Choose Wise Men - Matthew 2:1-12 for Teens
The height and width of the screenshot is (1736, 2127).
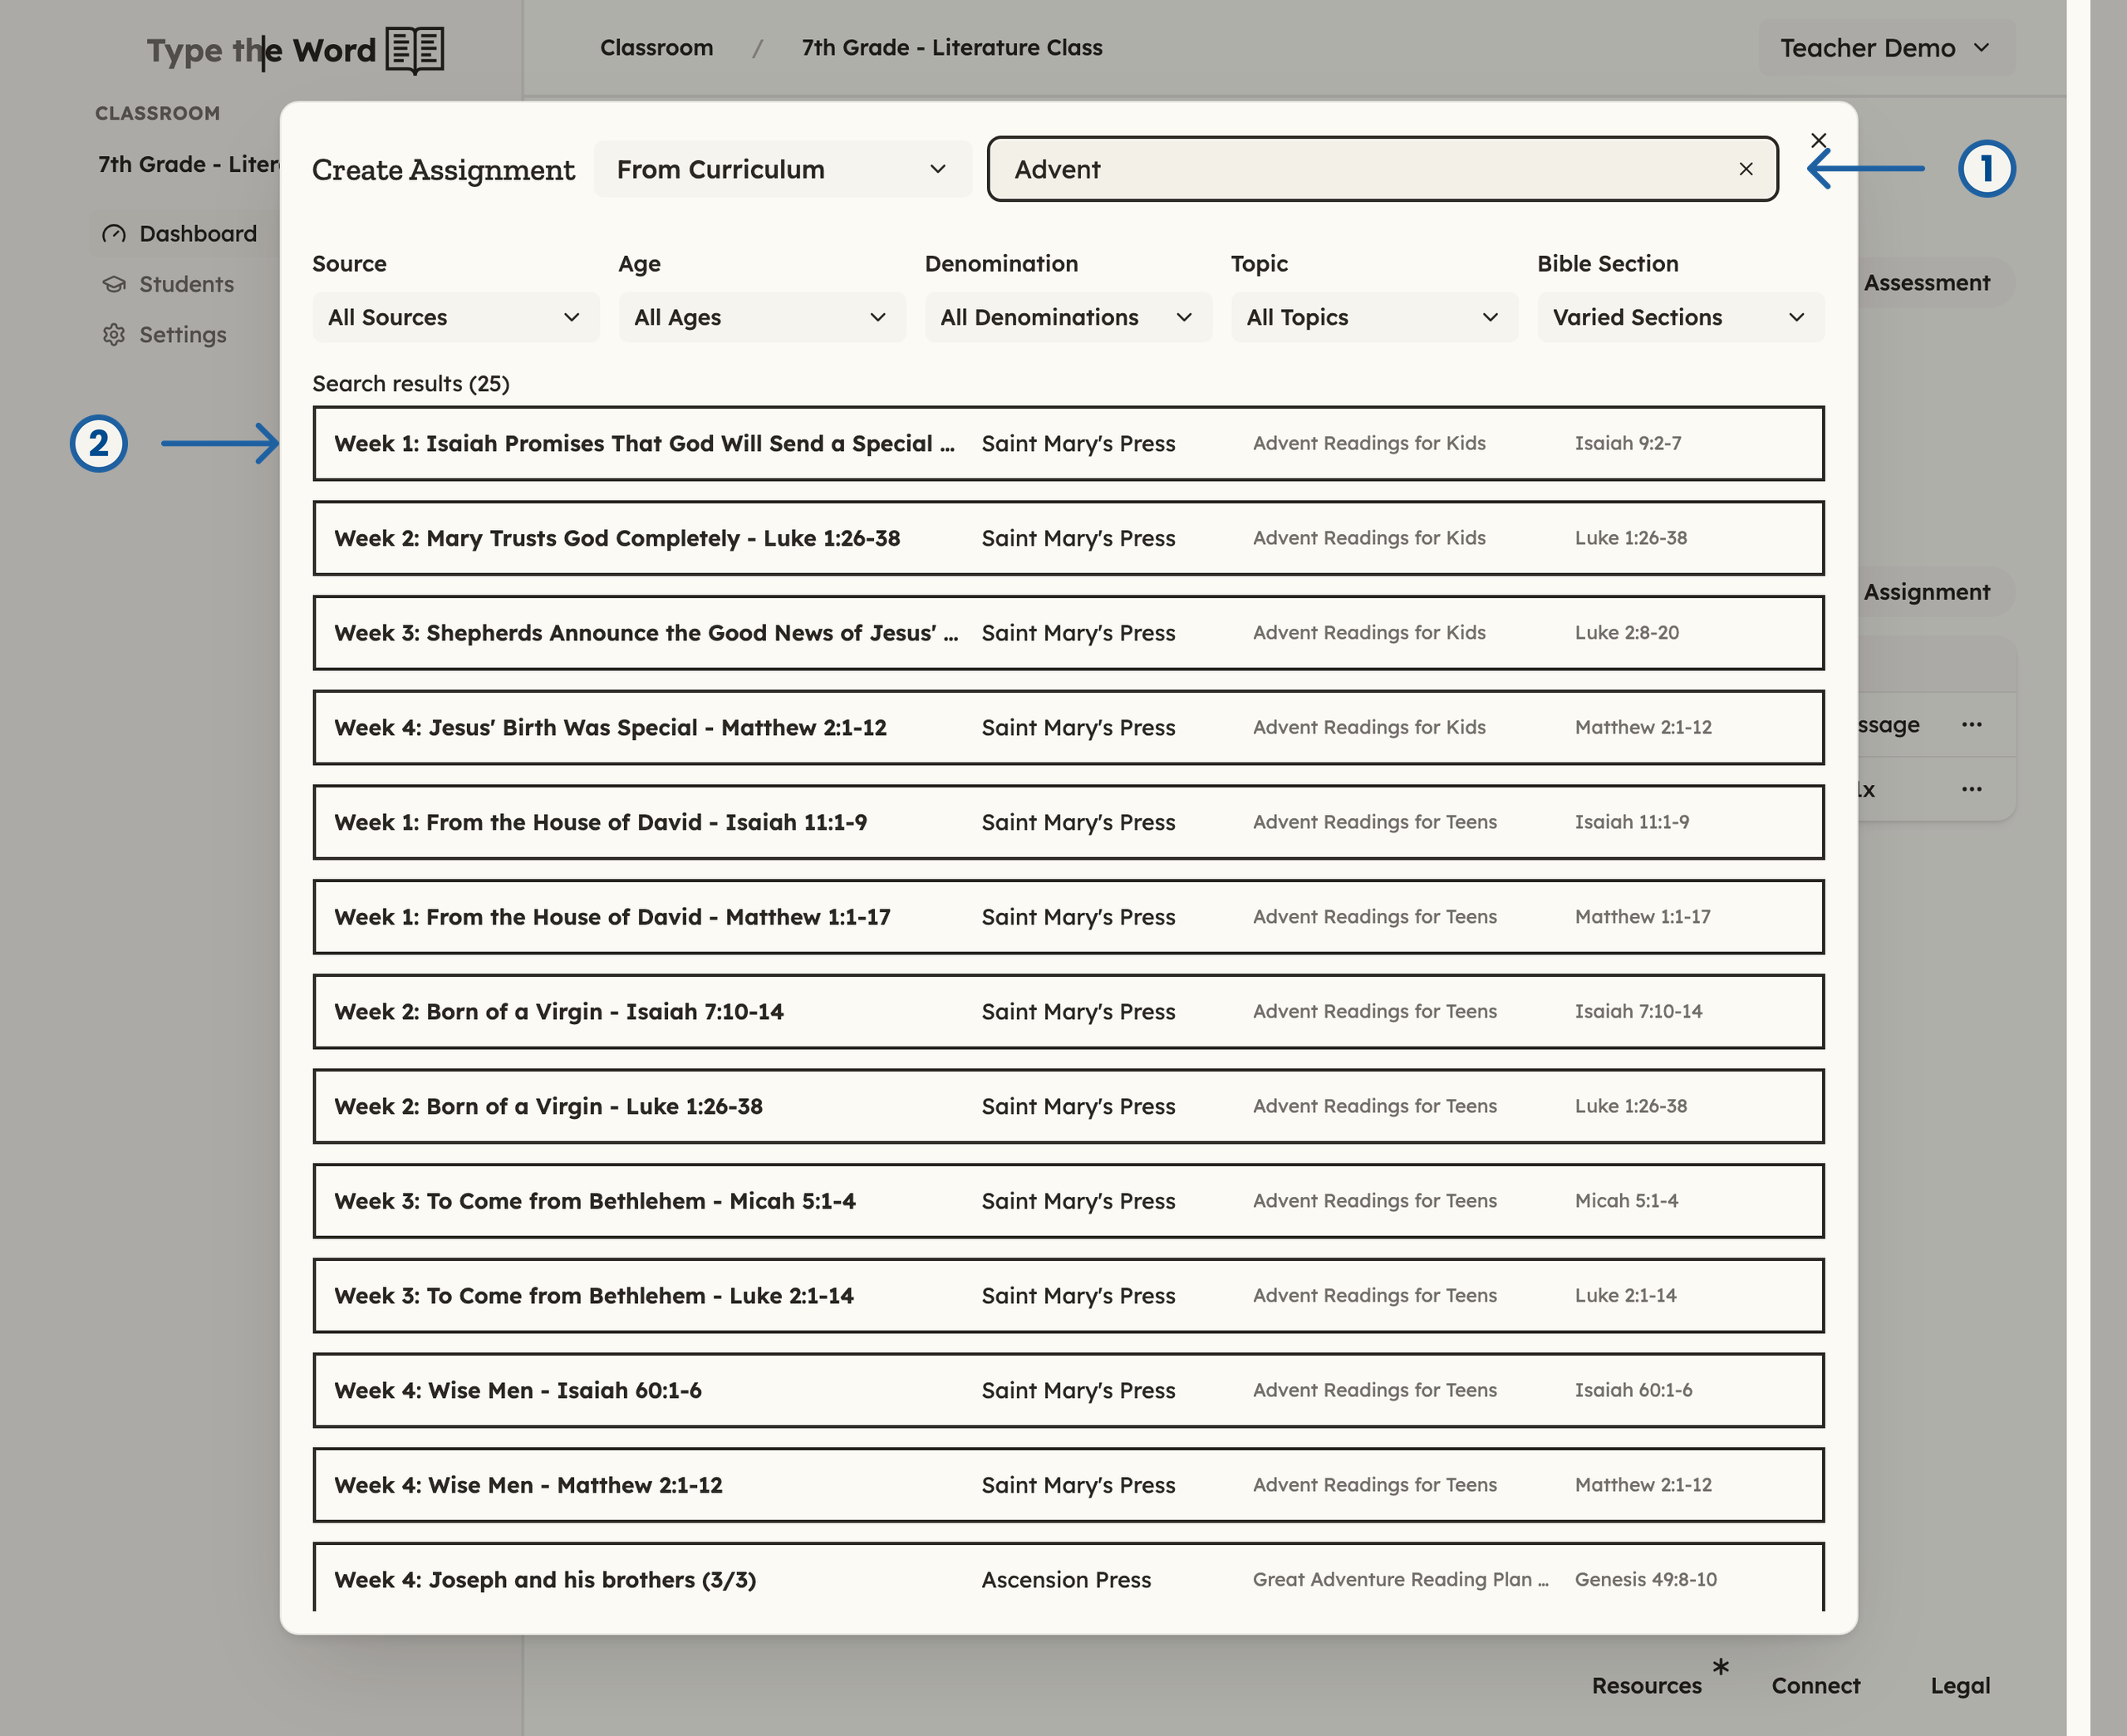pos(1068,1485)
